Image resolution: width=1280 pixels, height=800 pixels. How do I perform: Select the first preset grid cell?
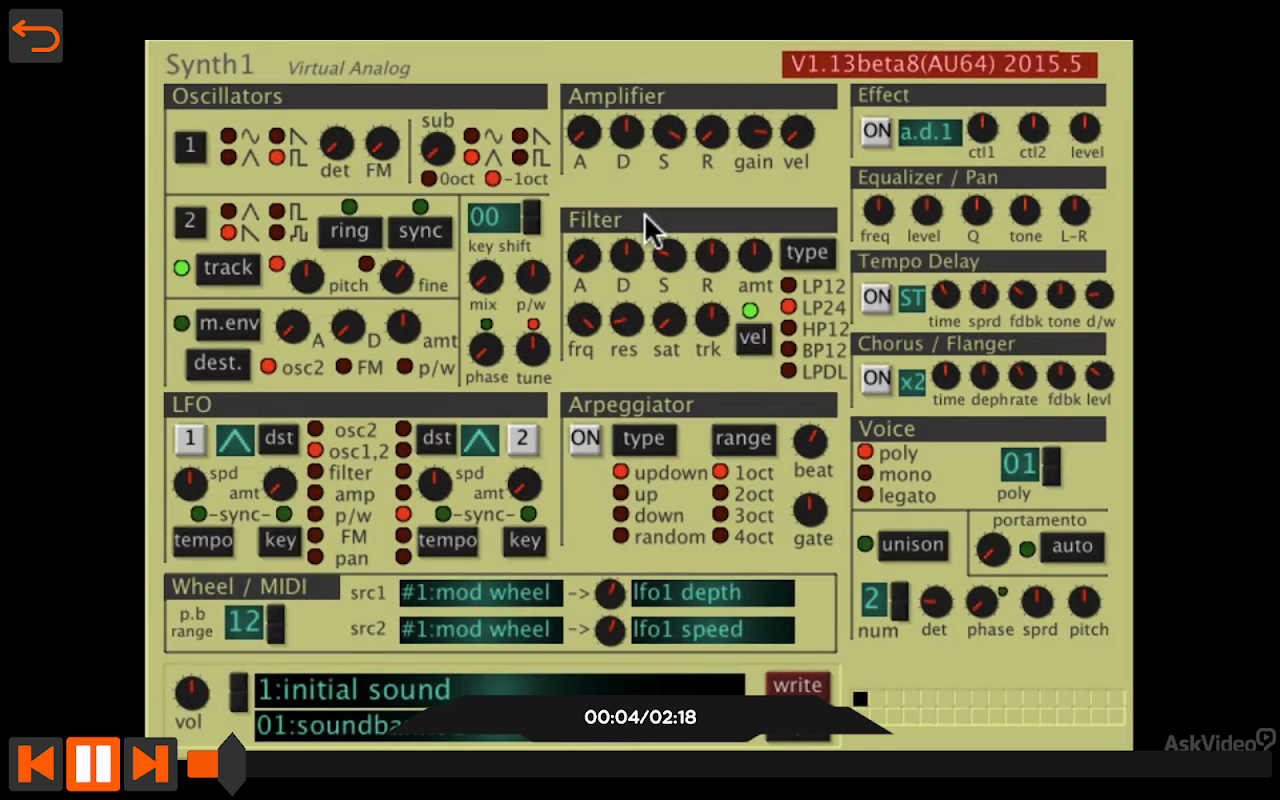(x=861, y=699)
